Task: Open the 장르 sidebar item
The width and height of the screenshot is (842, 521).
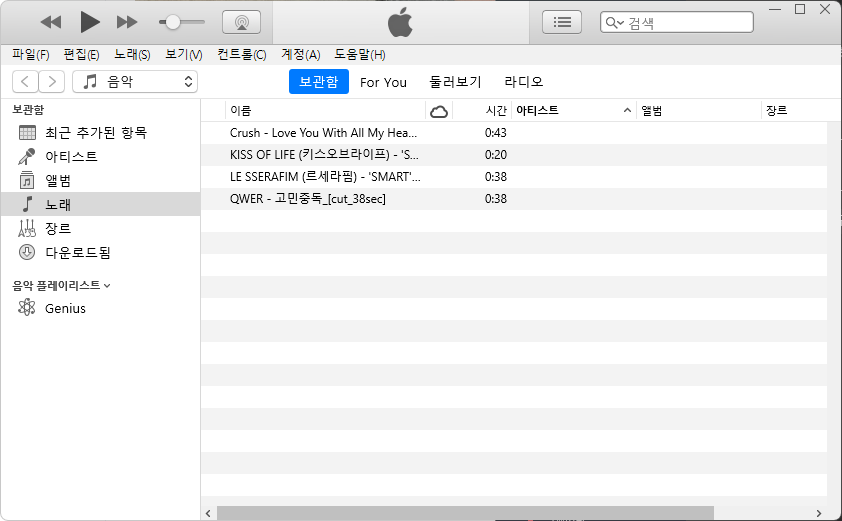Action: [x=100, y=228]
